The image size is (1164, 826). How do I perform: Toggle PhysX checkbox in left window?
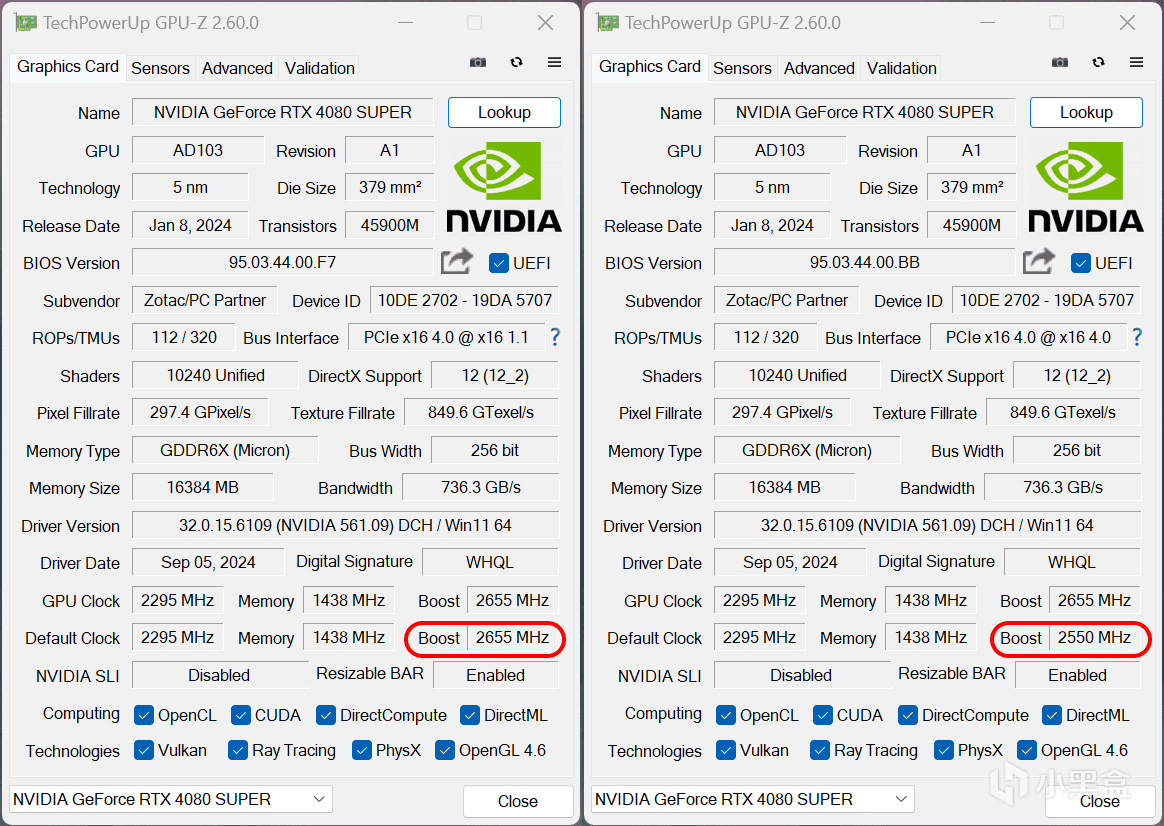[x=362, y=750]
